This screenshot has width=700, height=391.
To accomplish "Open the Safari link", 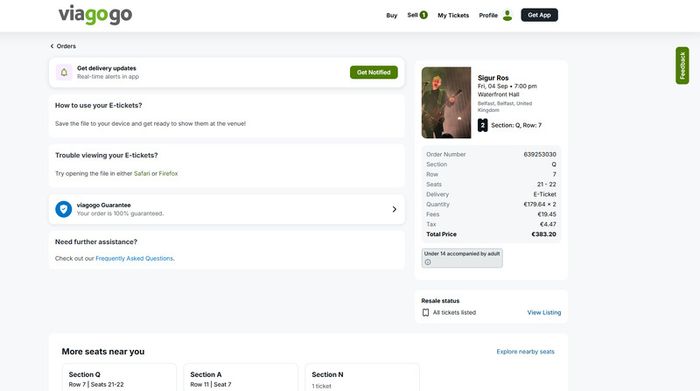I will pos(142,174).
